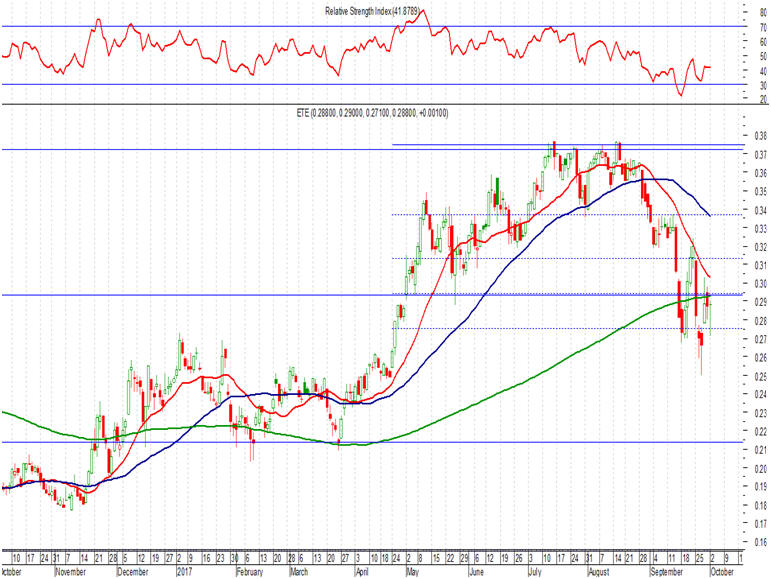Click the 0.38 price axis label
771x579 pixels.
coord(760,136)
